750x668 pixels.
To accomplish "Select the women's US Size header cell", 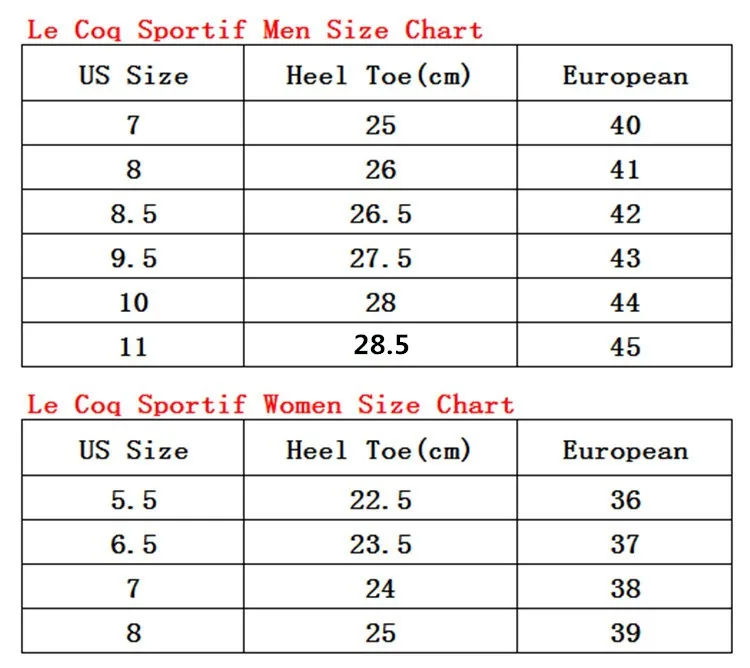I will [133, 448].
